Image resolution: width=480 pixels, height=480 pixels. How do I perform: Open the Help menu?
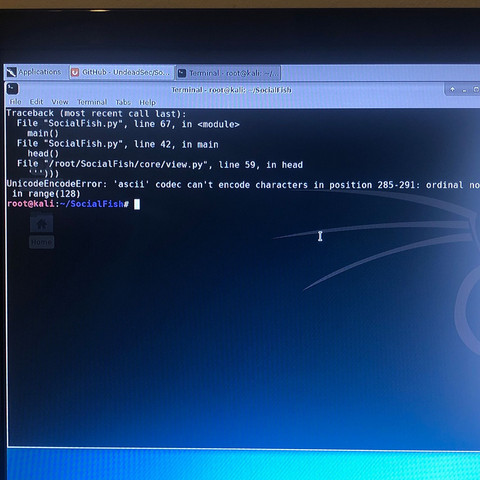point(147,102)
